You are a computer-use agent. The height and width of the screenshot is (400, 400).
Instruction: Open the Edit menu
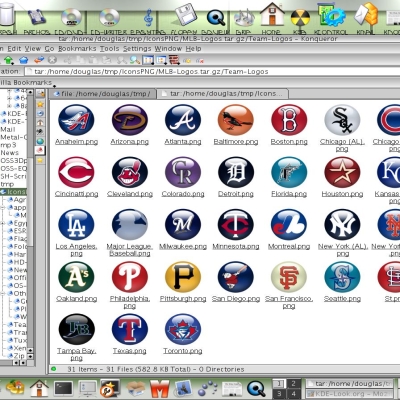(14, 49)
